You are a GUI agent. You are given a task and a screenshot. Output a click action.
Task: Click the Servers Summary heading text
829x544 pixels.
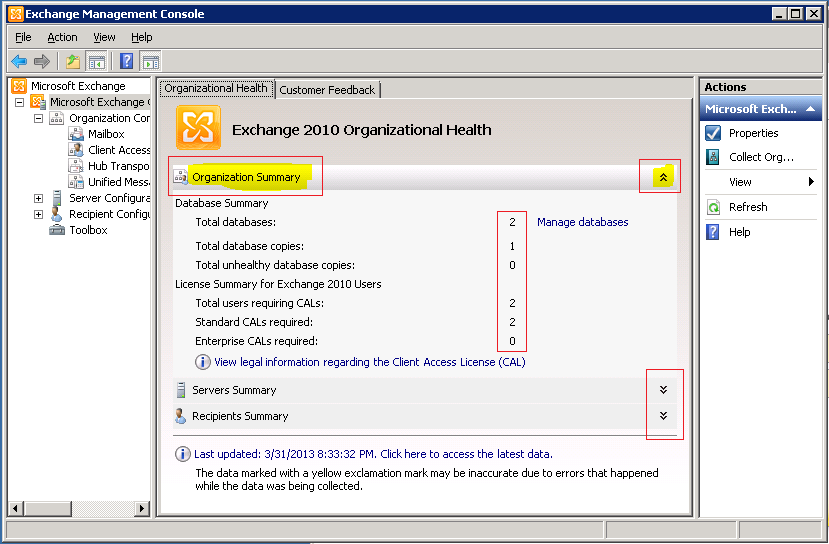click(x=234, y=390)
